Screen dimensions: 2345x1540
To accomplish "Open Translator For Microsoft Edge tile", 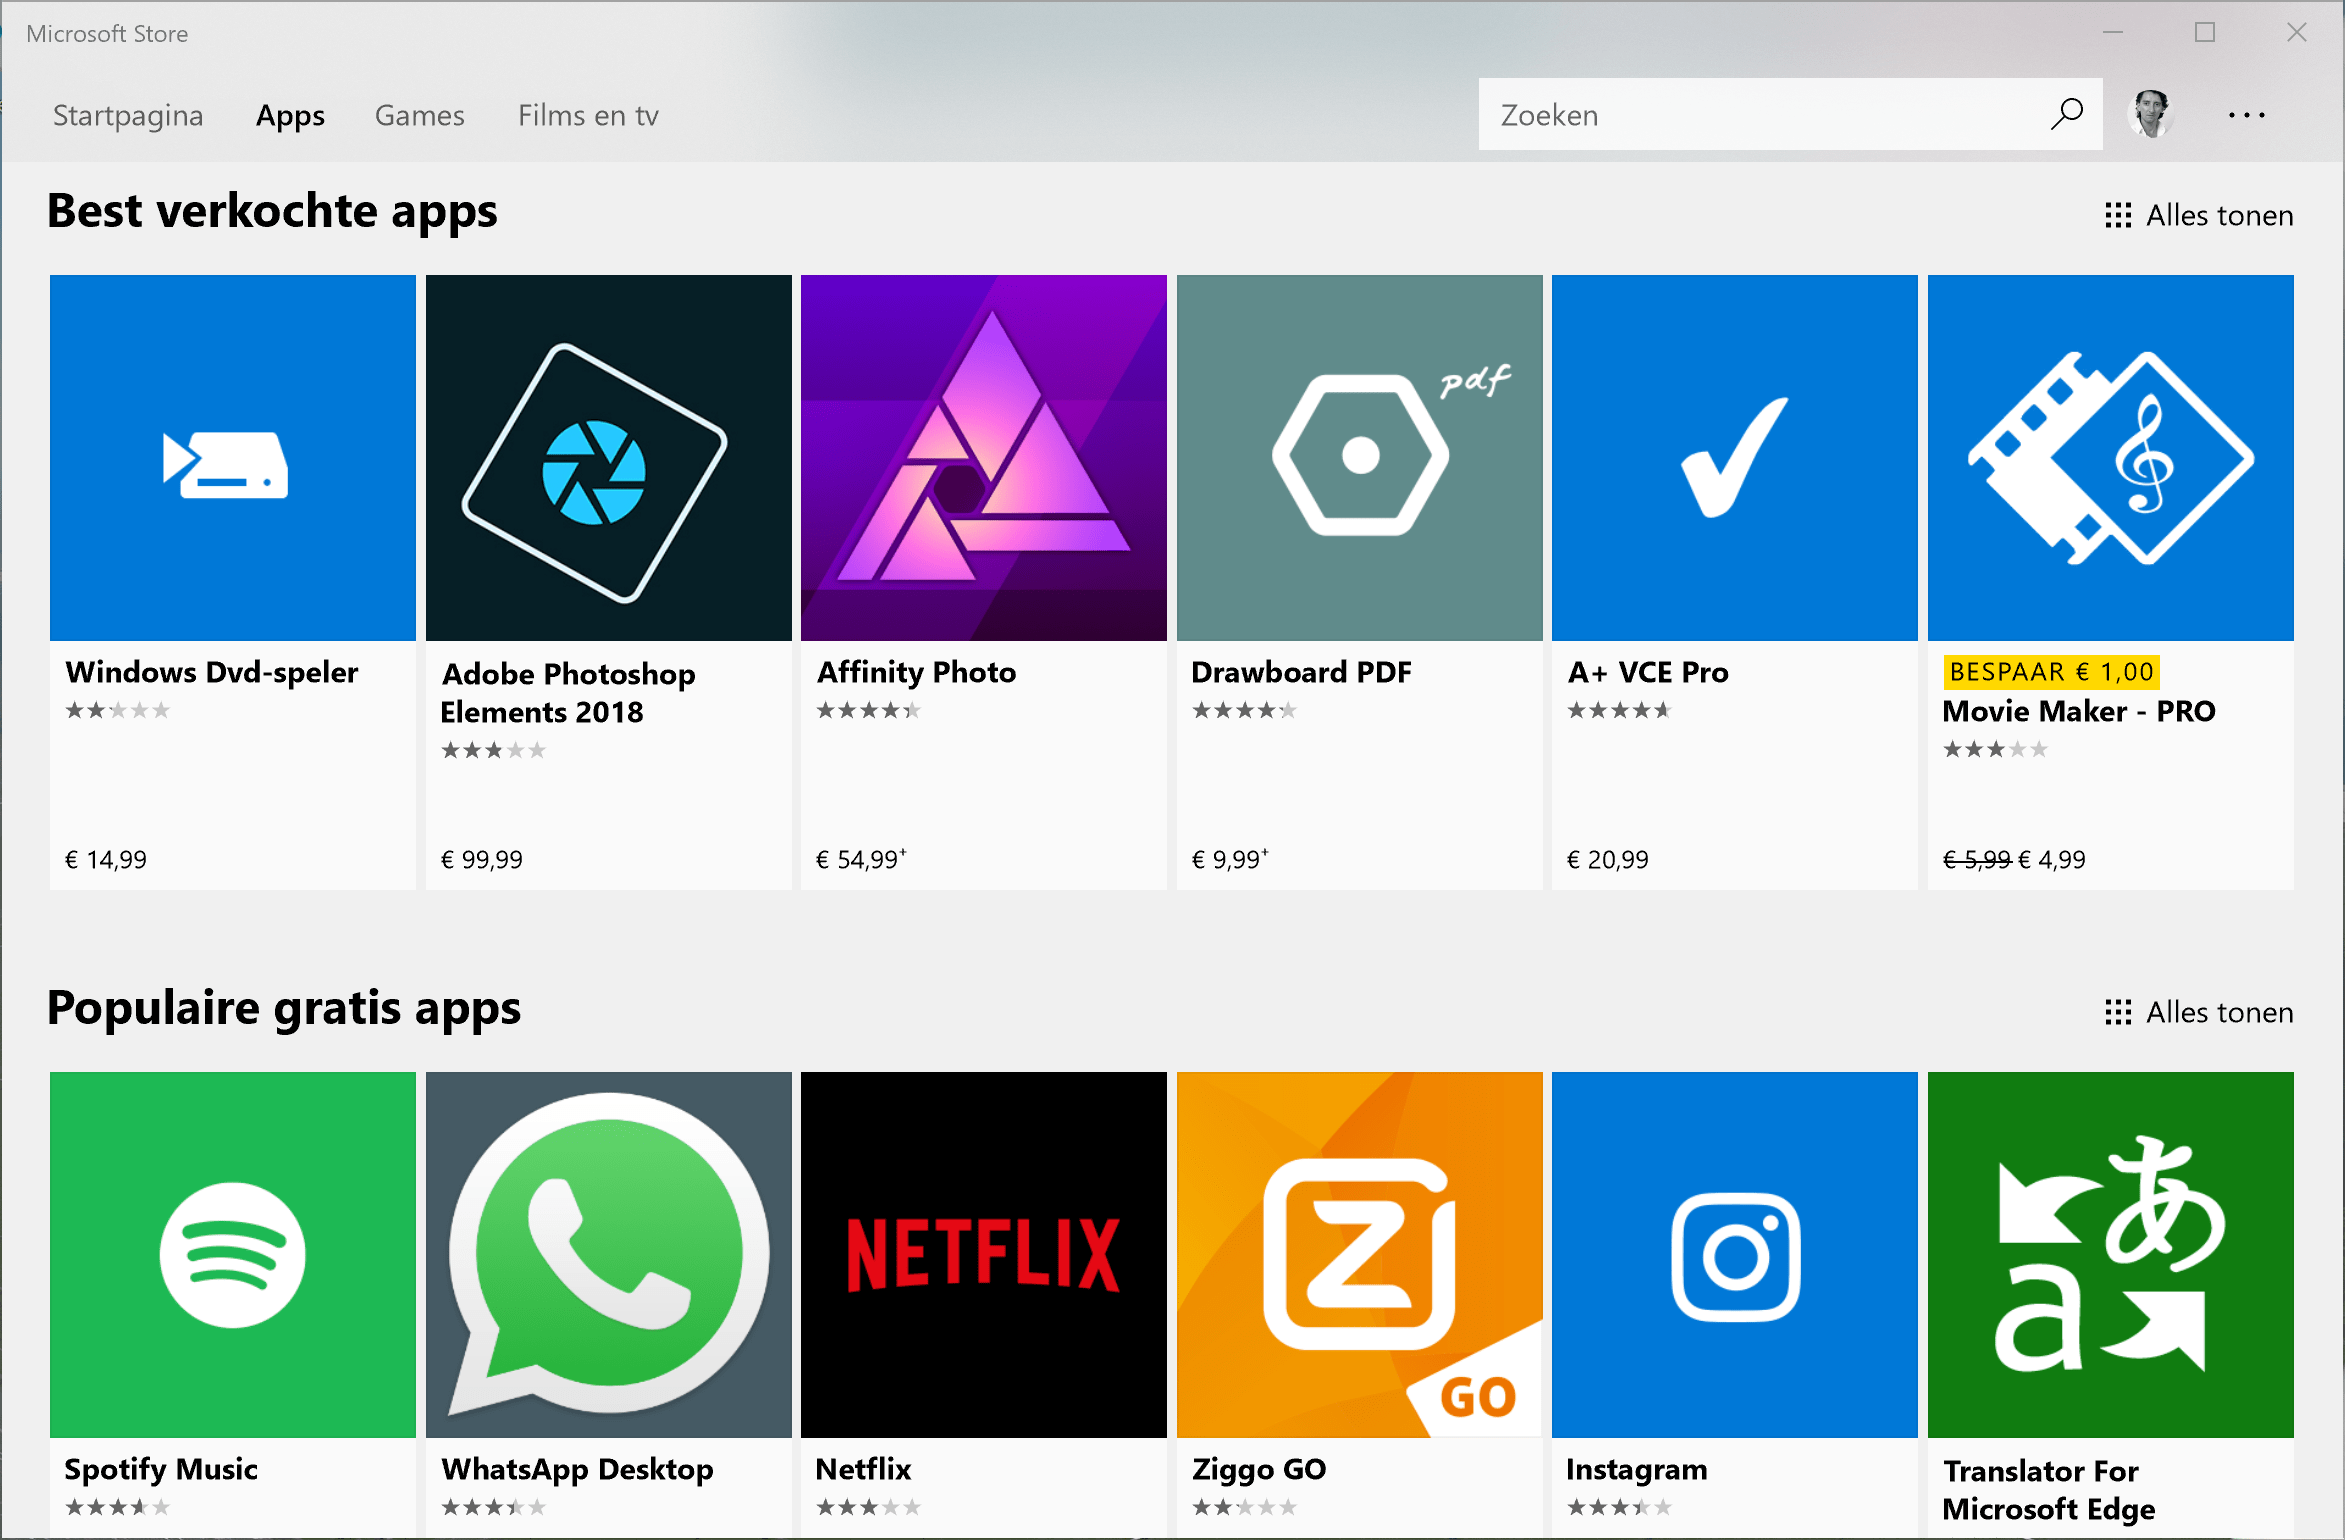I will point(2110,1254).
